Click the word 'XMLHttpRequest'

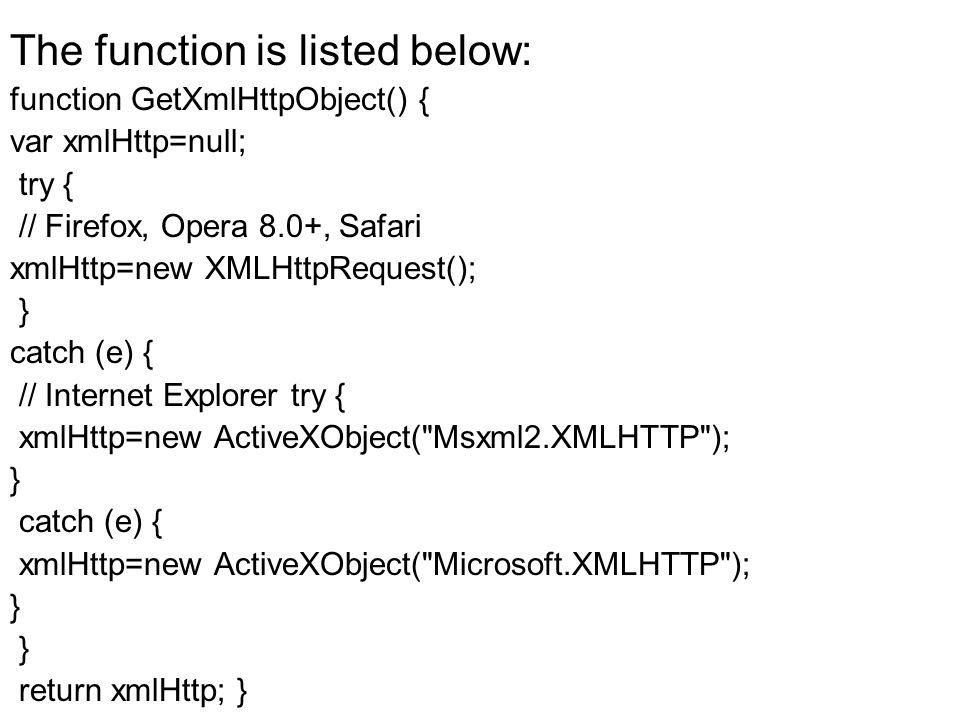pos(325,269)
